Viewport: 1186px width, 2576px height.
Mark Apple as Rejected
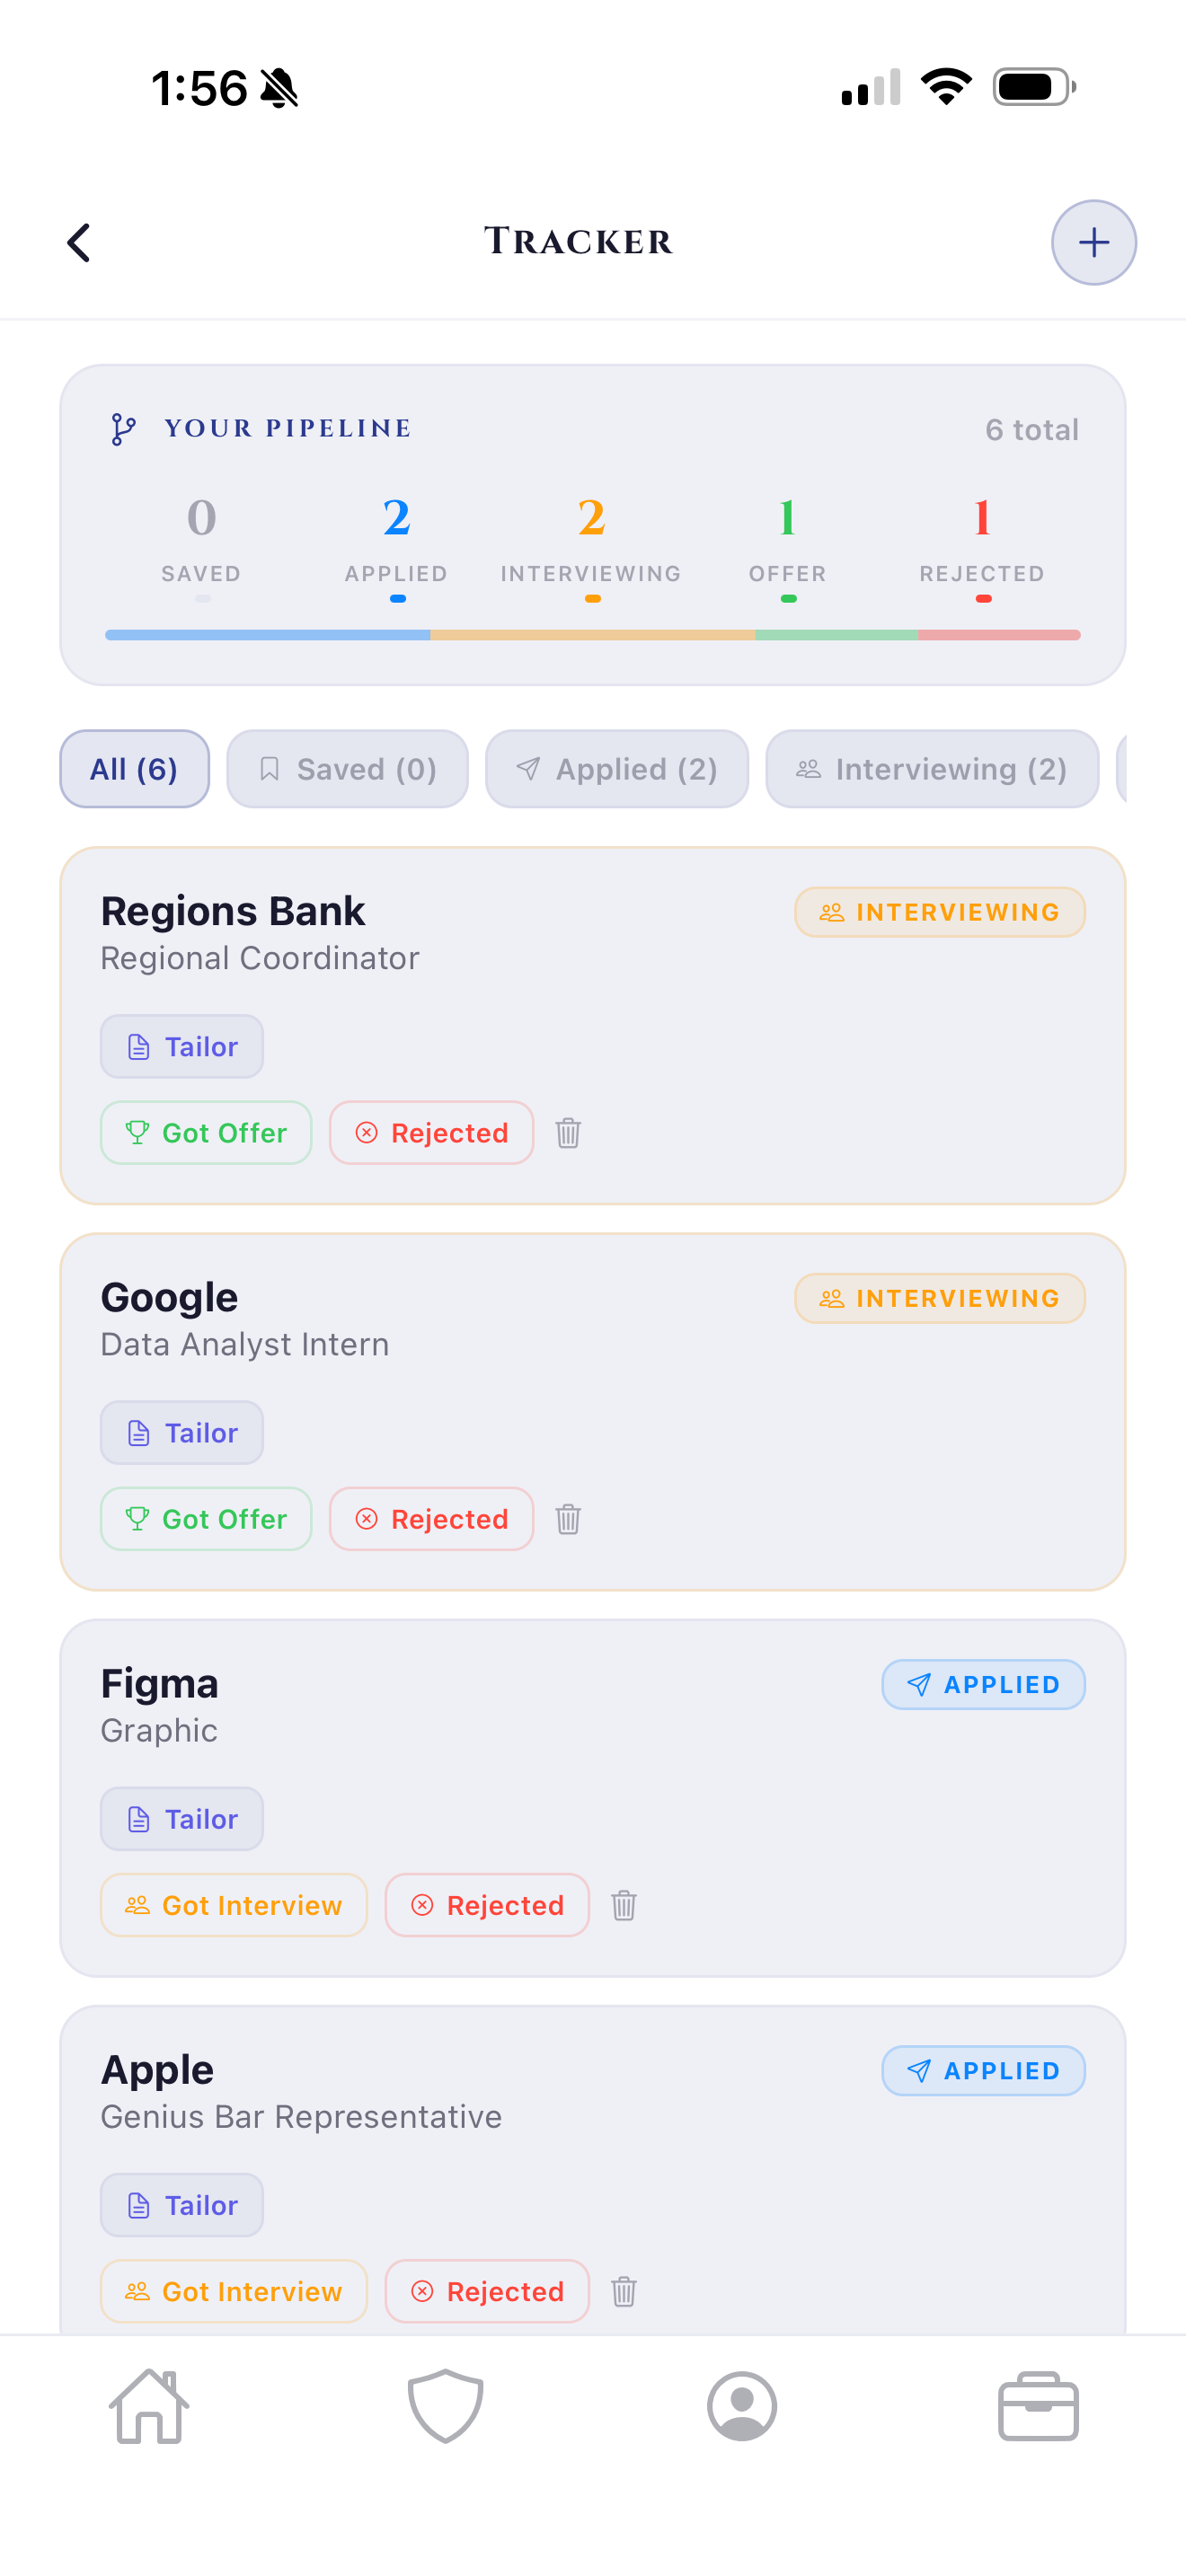[x=487, y=2291]
